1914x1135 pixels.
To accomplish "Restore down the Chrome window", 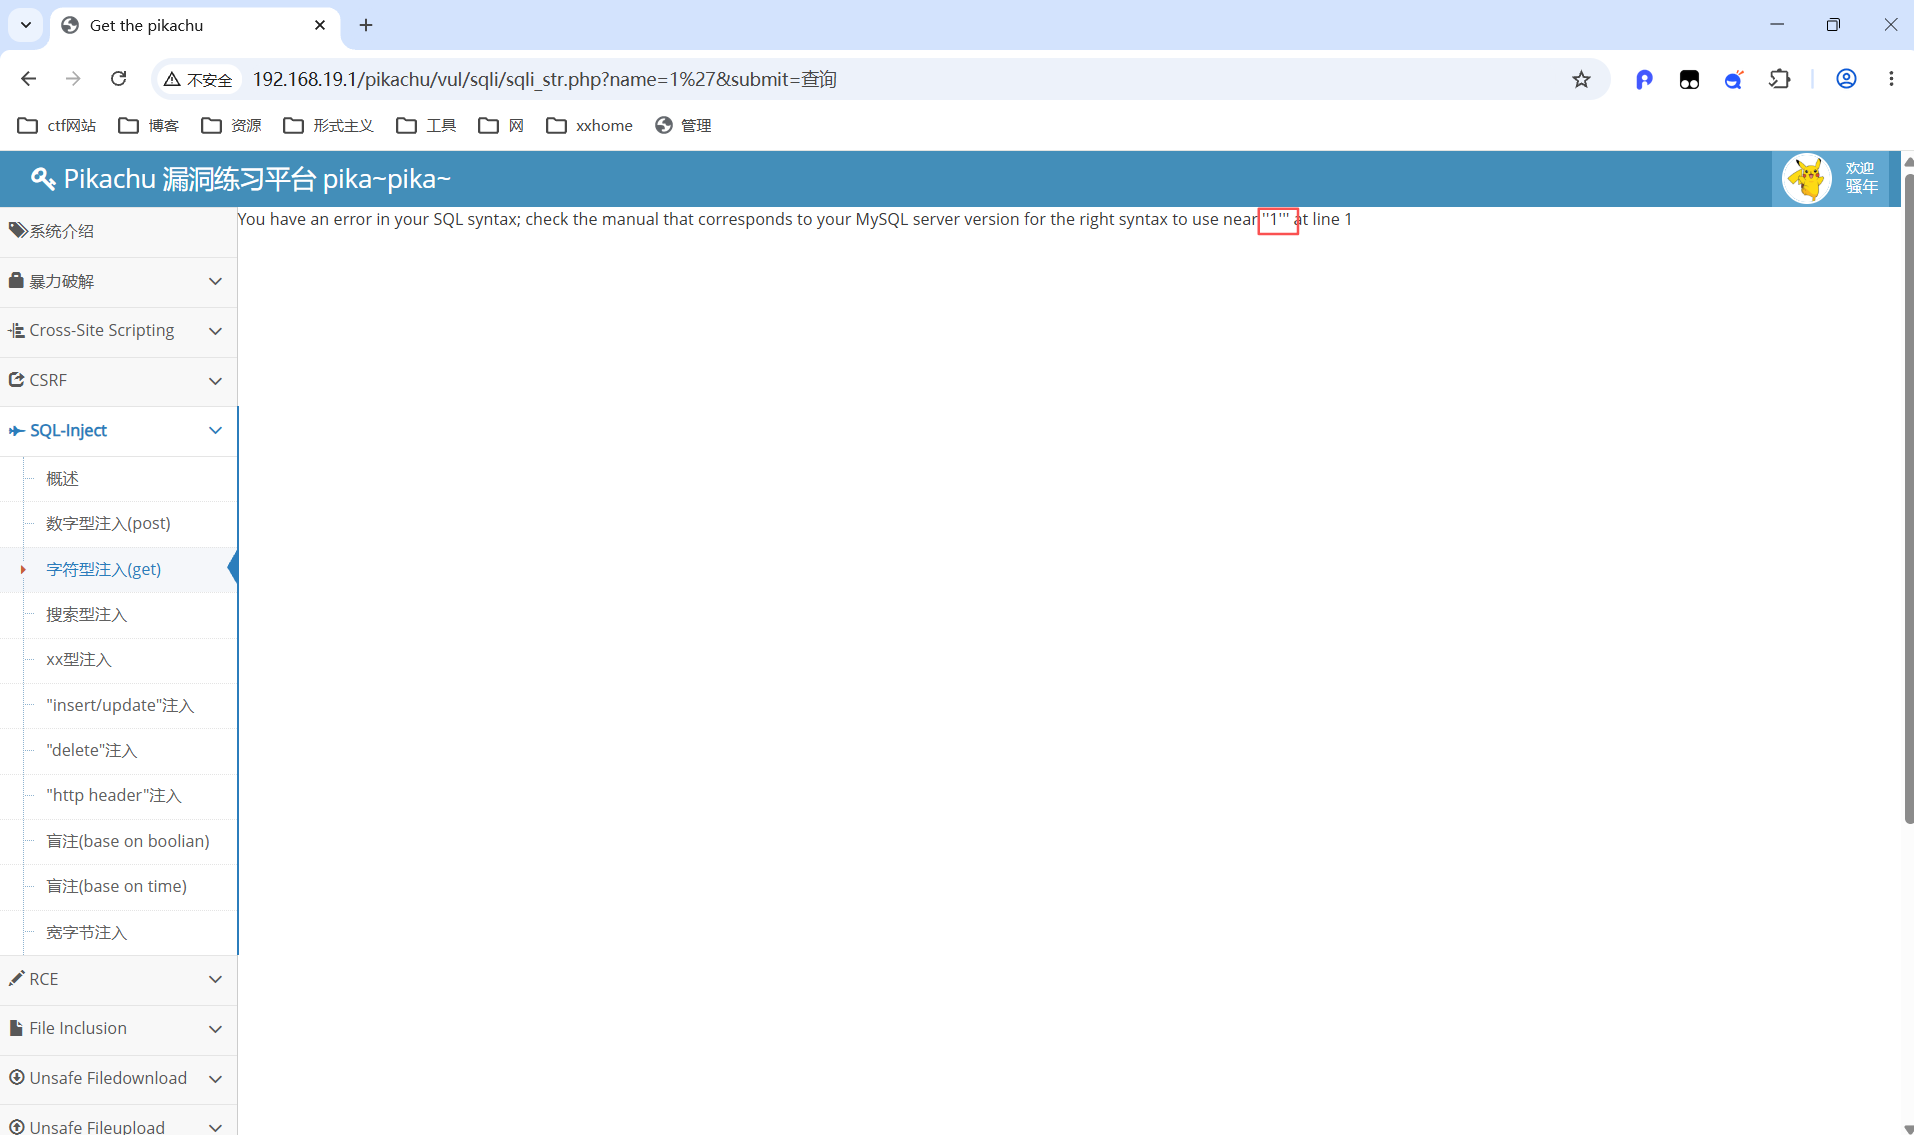I will click(1833, 25).
